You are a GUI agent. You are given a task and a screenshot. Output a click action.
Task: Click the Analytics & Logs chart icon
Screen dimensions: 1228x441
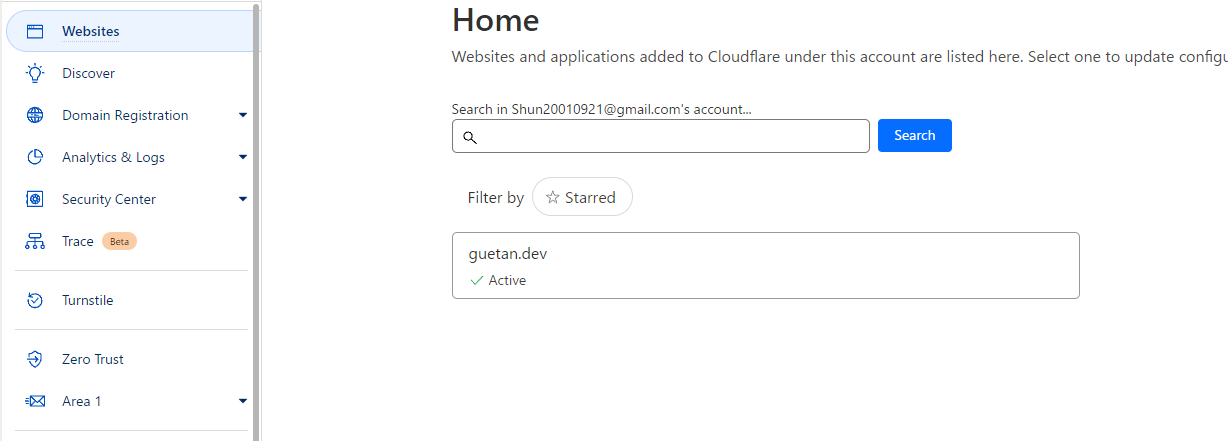click(x=35, y=157)
